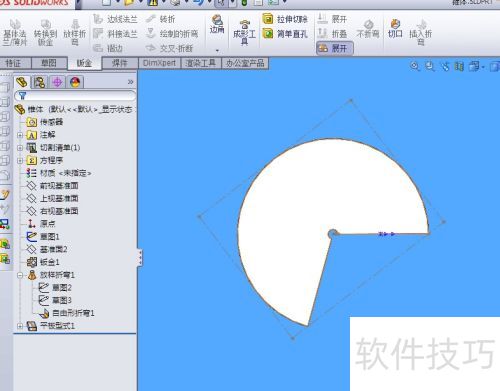Select the 边线法兰 edge flange tool
The width and height of the screenshot is (500, 391).
click(x=115, y=19)
